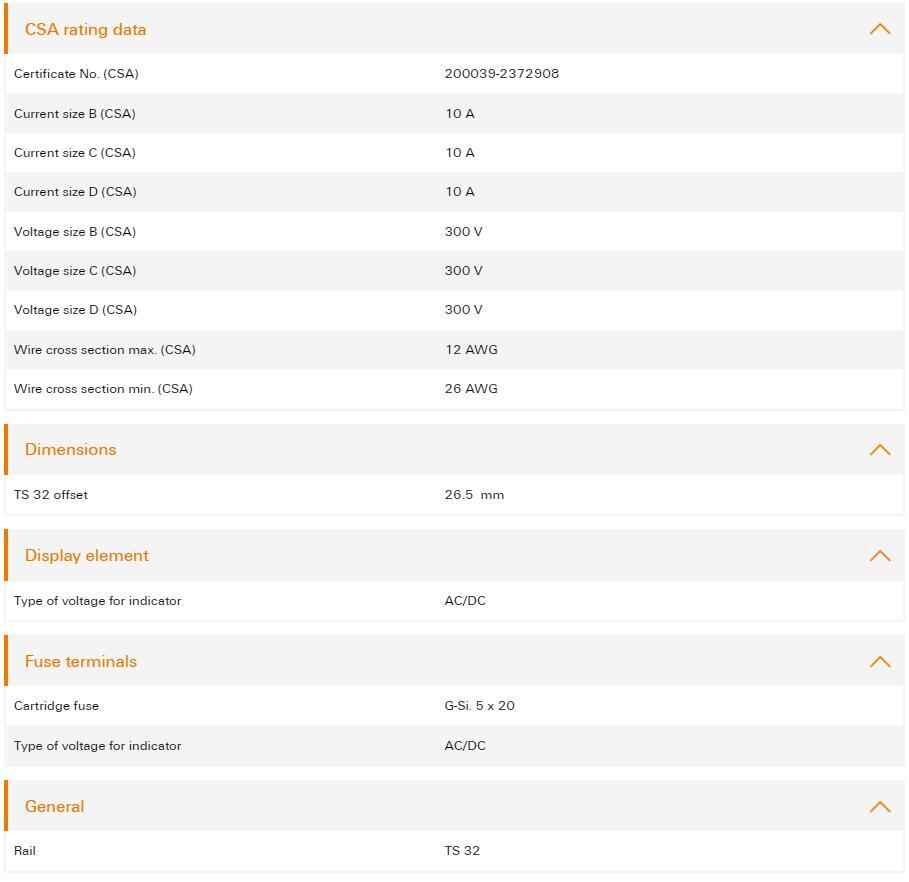
Task: Click the Rail row label
Action: click(25, 851)
